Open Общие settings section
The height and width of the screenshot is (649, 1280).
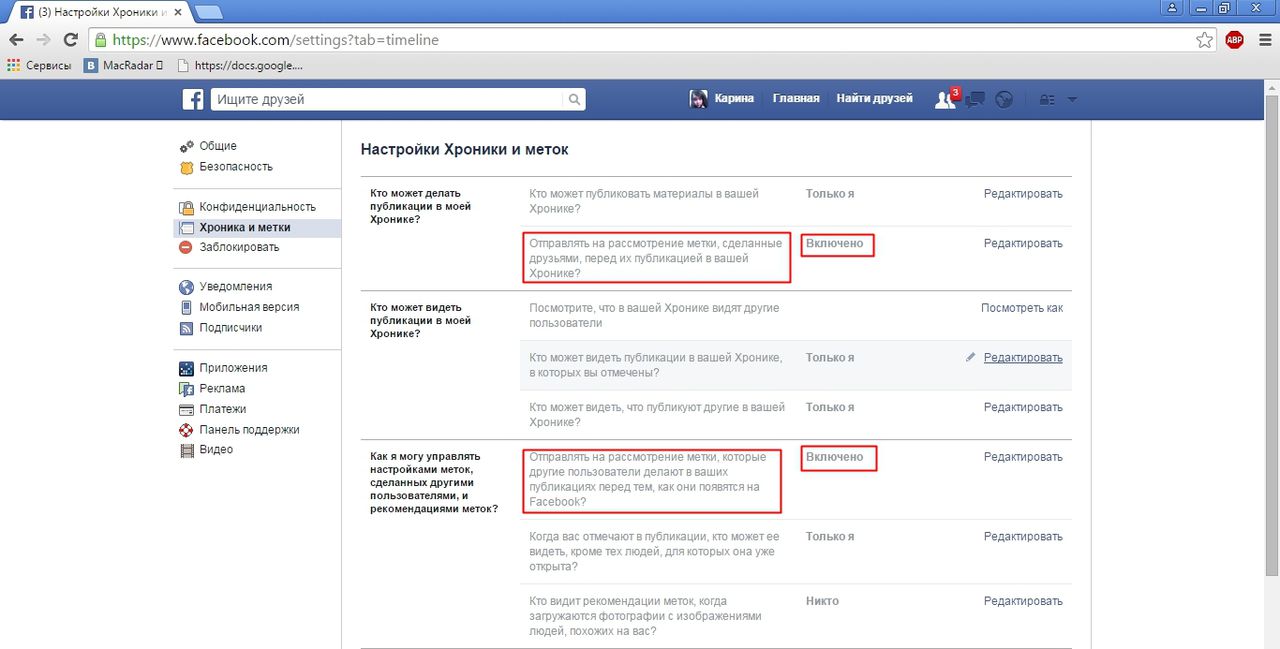[x=218, y=146]
